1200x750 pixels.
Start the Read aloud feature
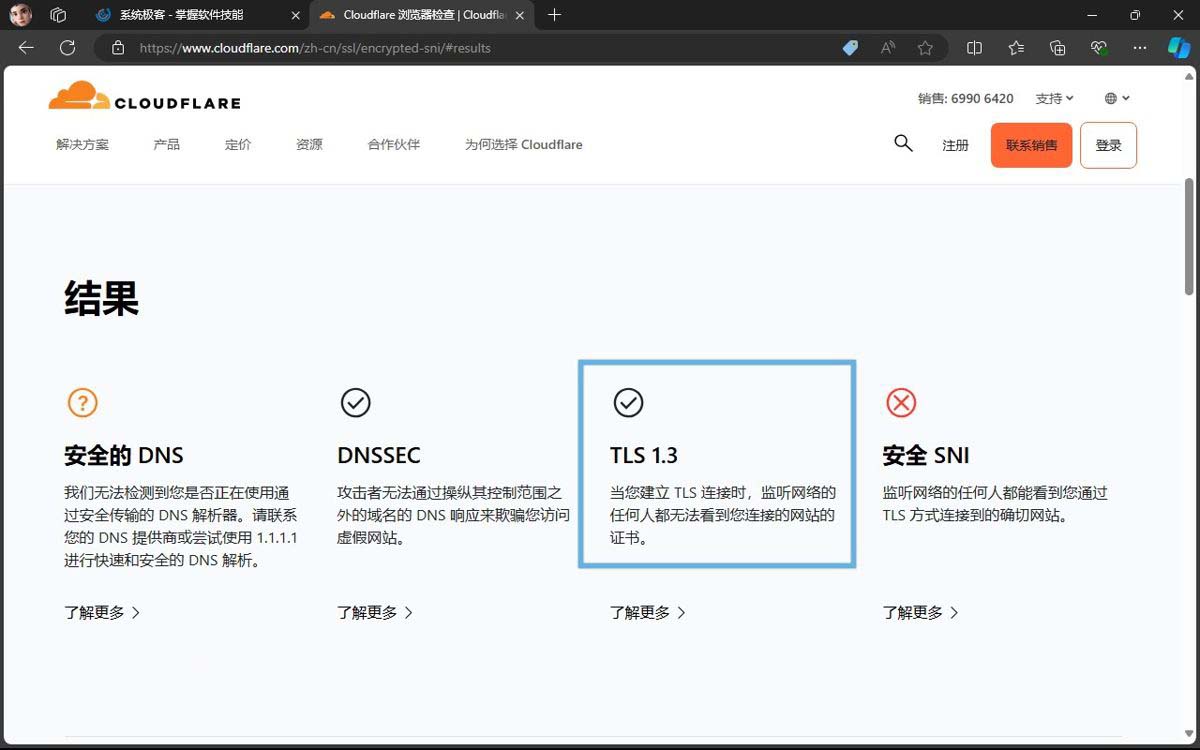(x=888, y=47)
